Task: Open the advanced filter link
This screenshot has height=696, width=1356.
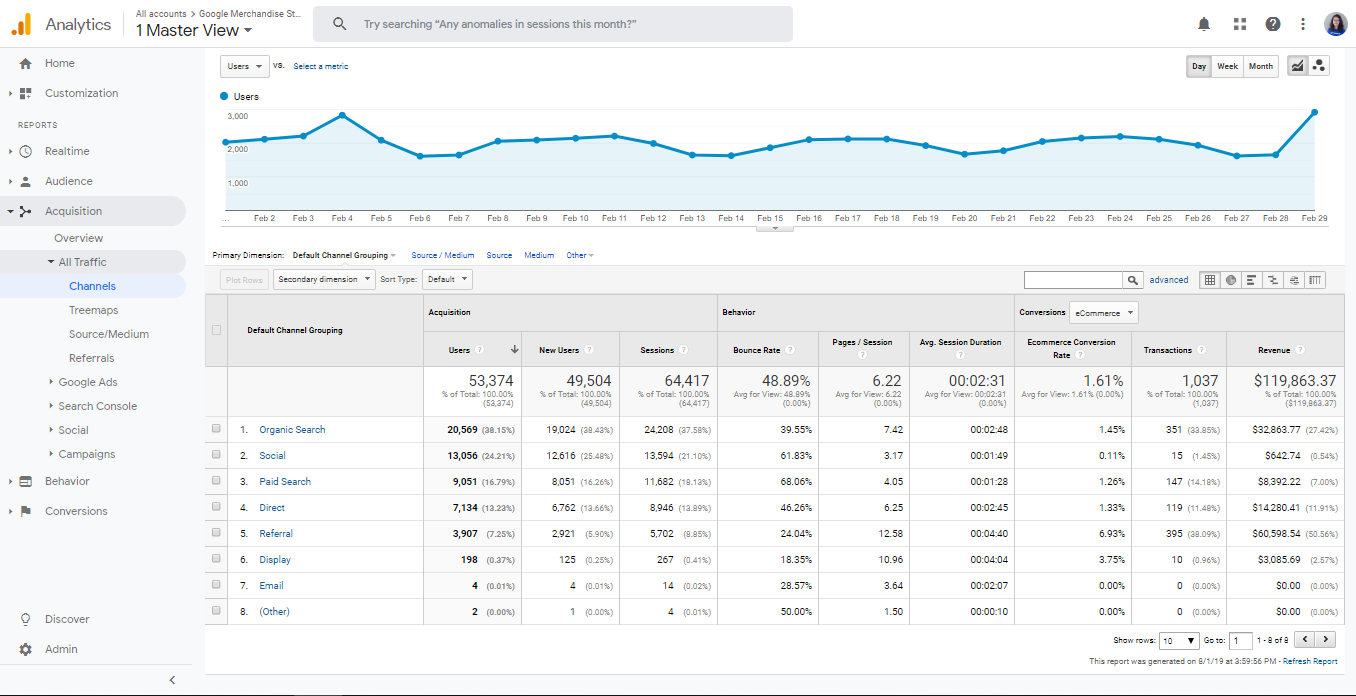Action: 1169,280
